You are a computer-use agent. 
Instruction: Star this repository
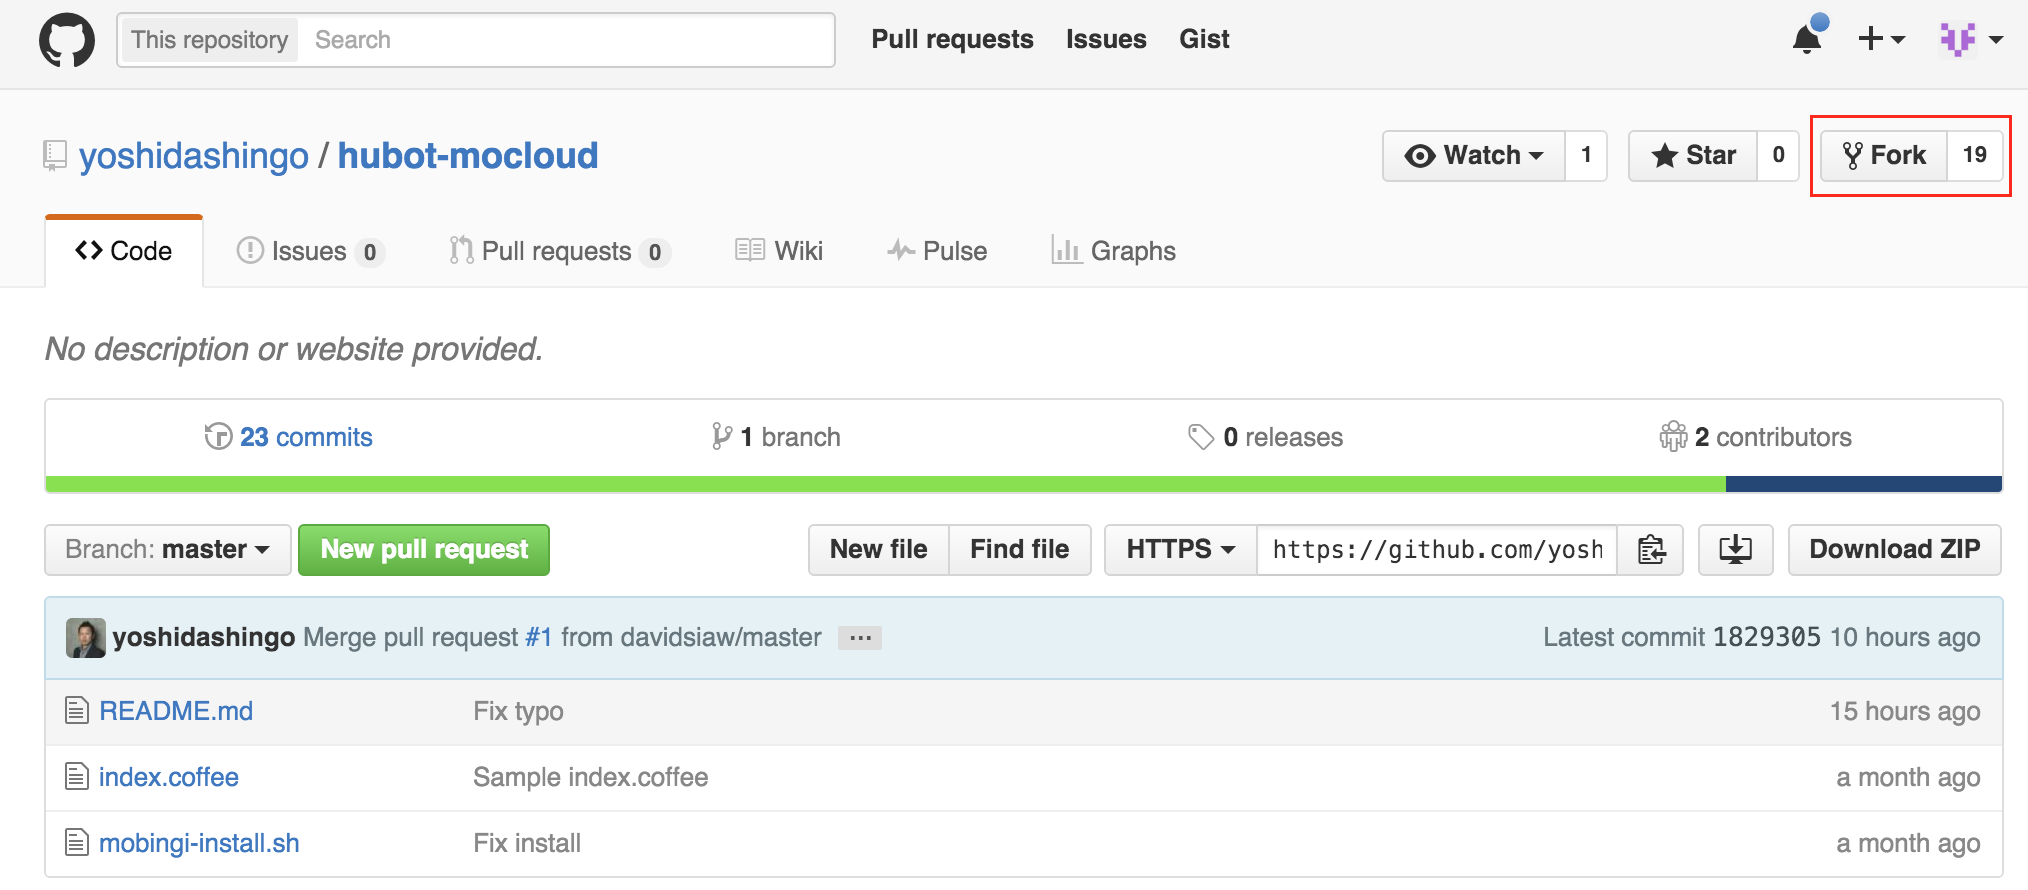point(1693,155)
